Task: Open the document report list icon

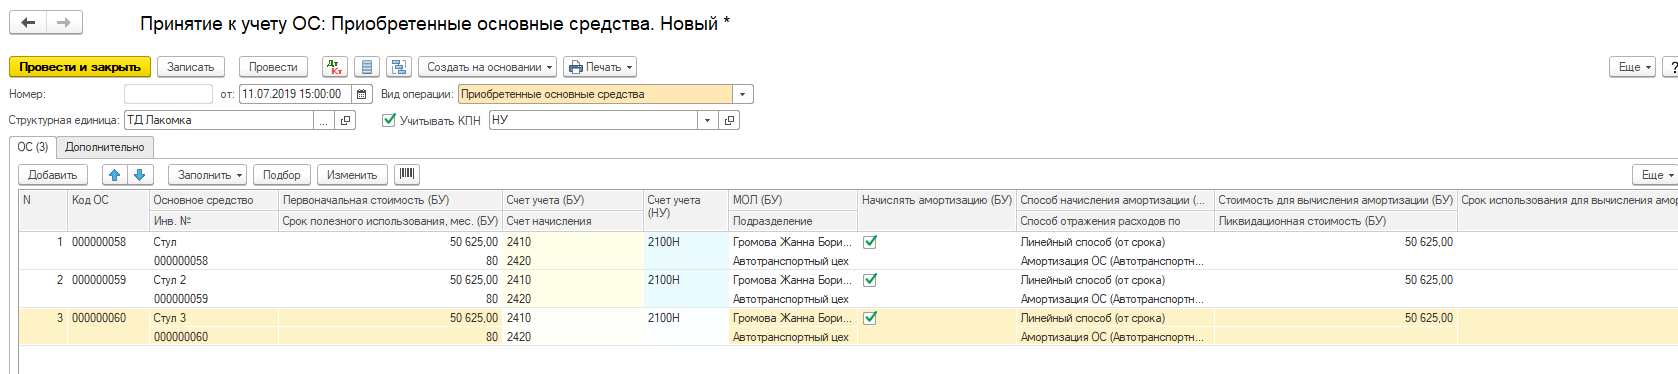Action: click(367, 67)
